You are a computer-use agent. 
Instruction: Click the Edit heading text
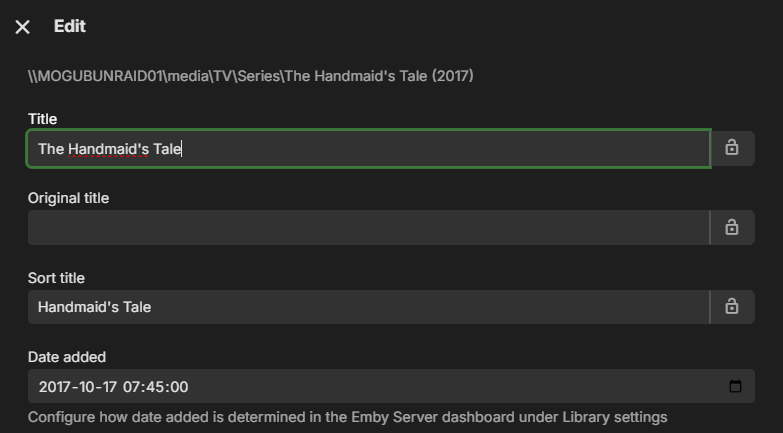(70, 26)
